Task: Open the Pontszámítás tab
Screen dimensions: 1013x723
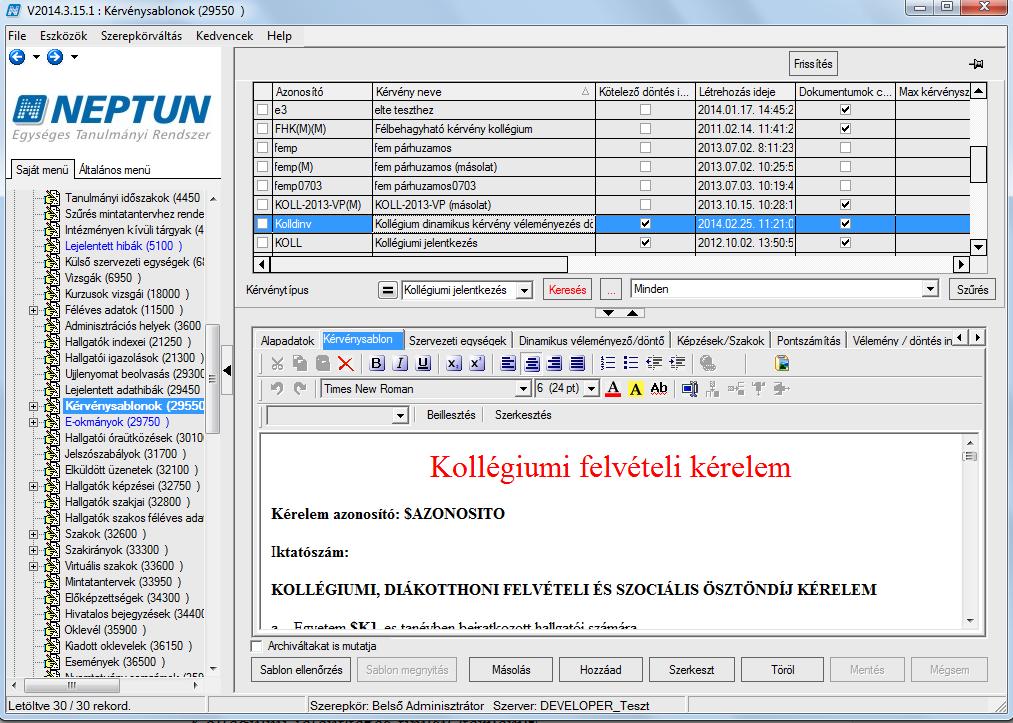Action: point(809,341)
